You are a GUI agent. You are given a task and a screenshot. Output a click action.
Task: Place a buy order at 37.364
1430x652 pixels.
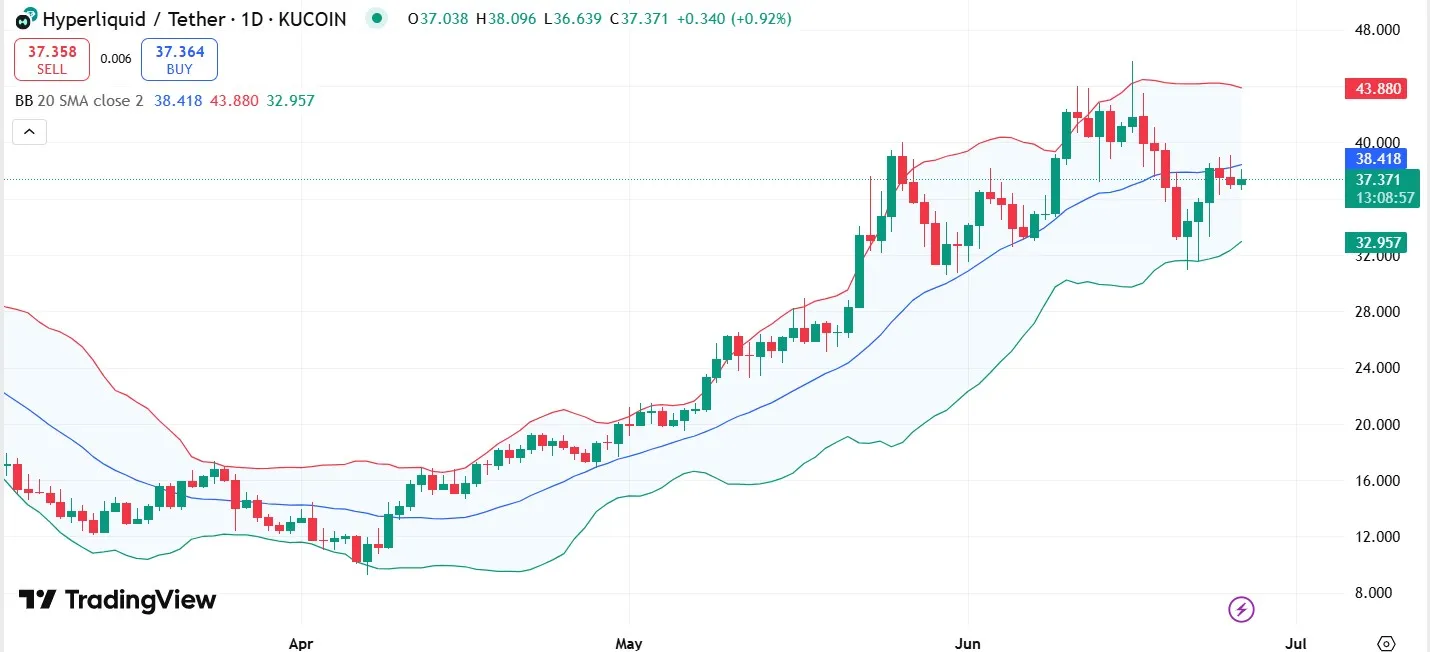click(x=179, y=59)
